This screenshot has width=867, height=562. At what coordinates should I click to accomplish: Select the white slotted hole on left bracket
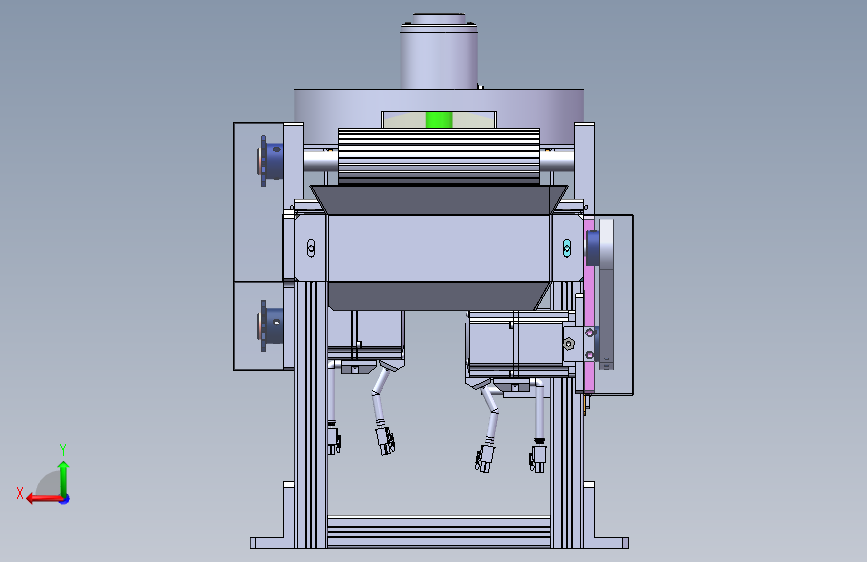(311, 248)
